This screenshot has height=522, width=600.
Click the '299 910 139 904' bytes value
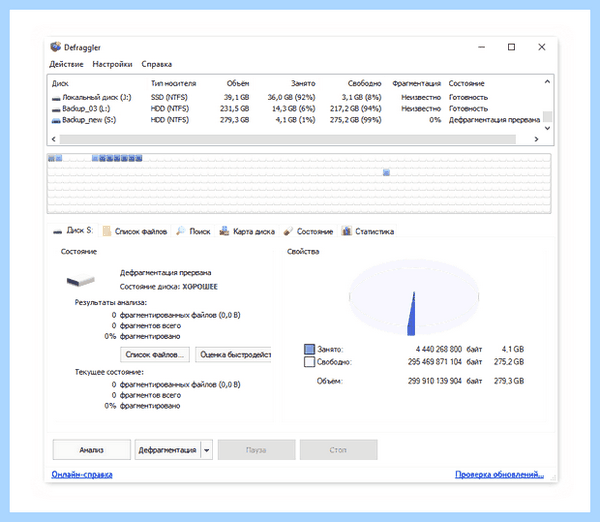435,381
